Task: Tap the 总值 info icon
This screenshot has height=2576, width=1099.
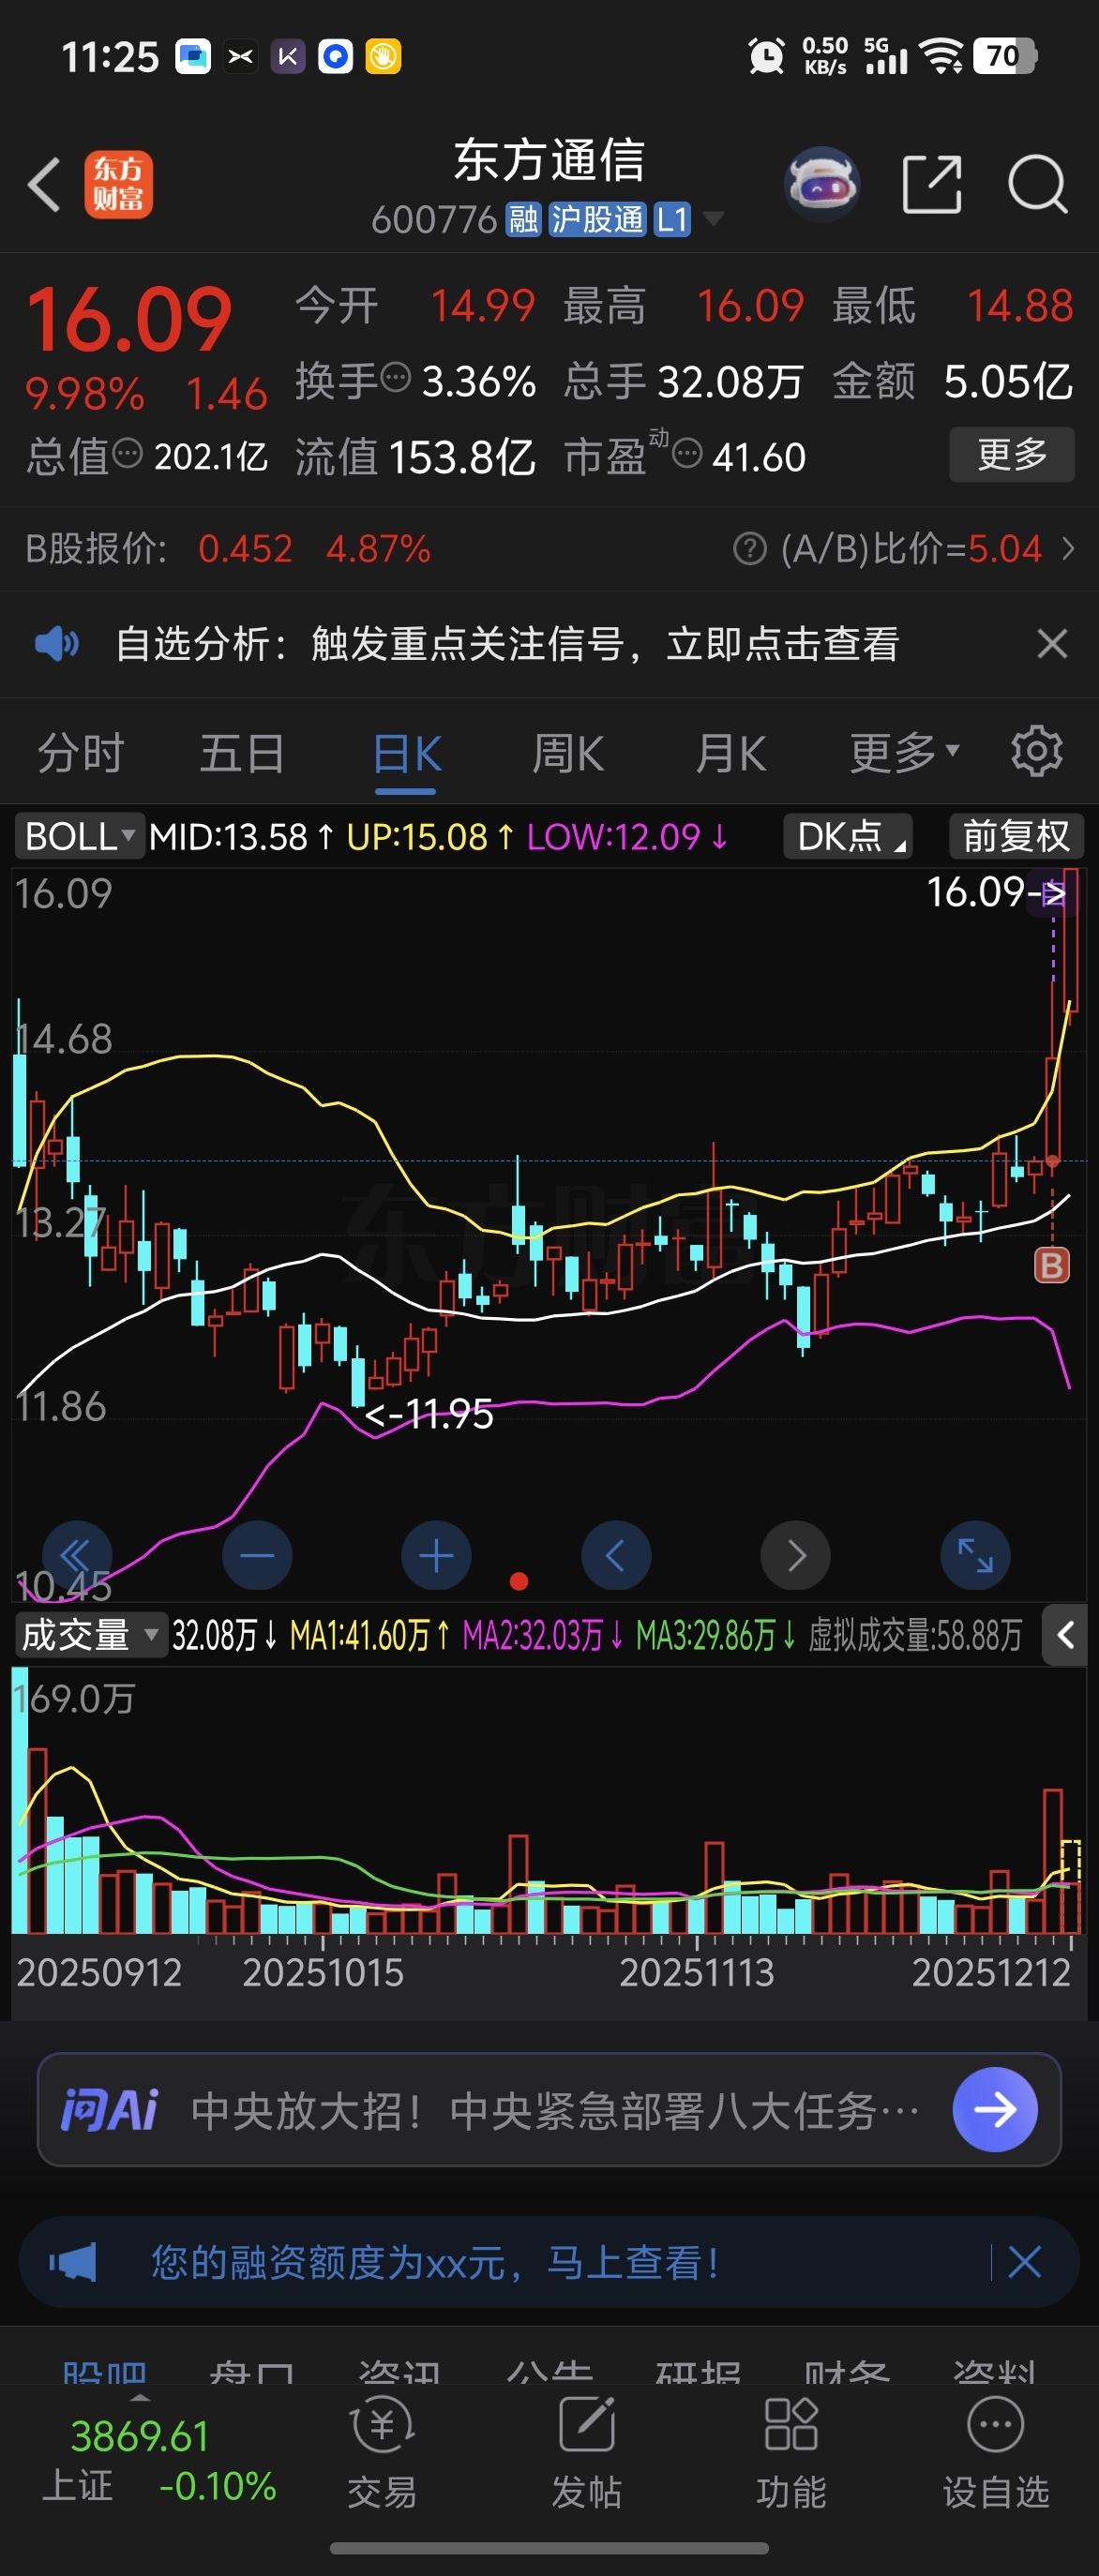Action: (127, 453)
